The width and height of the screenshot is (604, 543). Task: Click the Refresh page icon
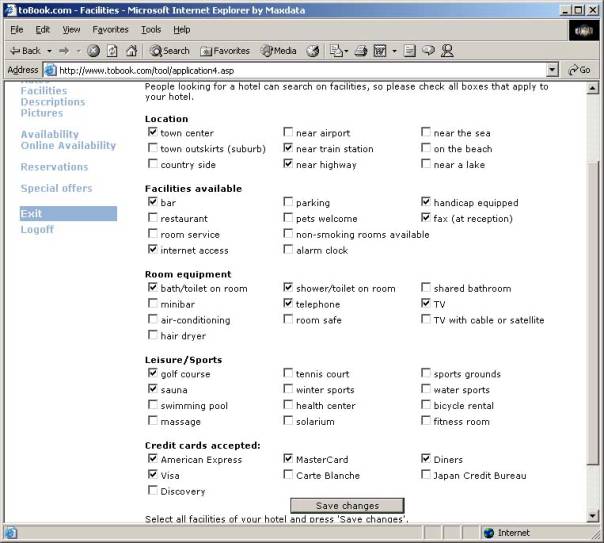(x=112, y=50)
